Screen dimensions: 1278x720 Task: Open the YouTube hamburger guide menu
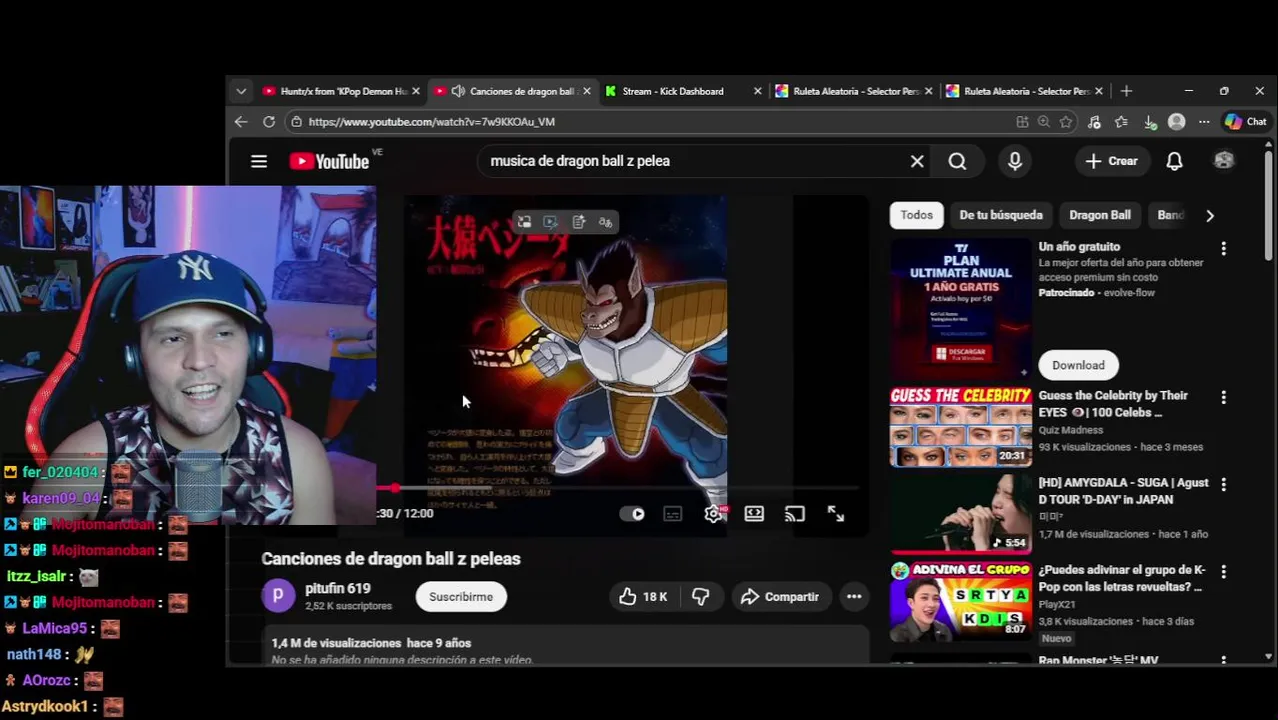tap(259, 161)
